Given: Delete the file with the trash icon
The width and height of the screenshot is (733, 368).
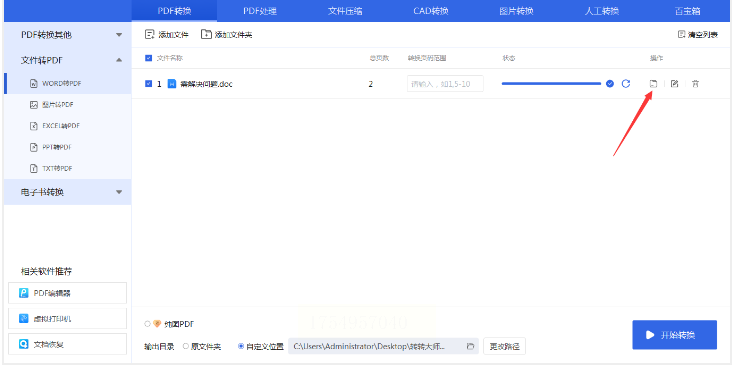Looking at the screenshot, I should click(x=696, y=84).
